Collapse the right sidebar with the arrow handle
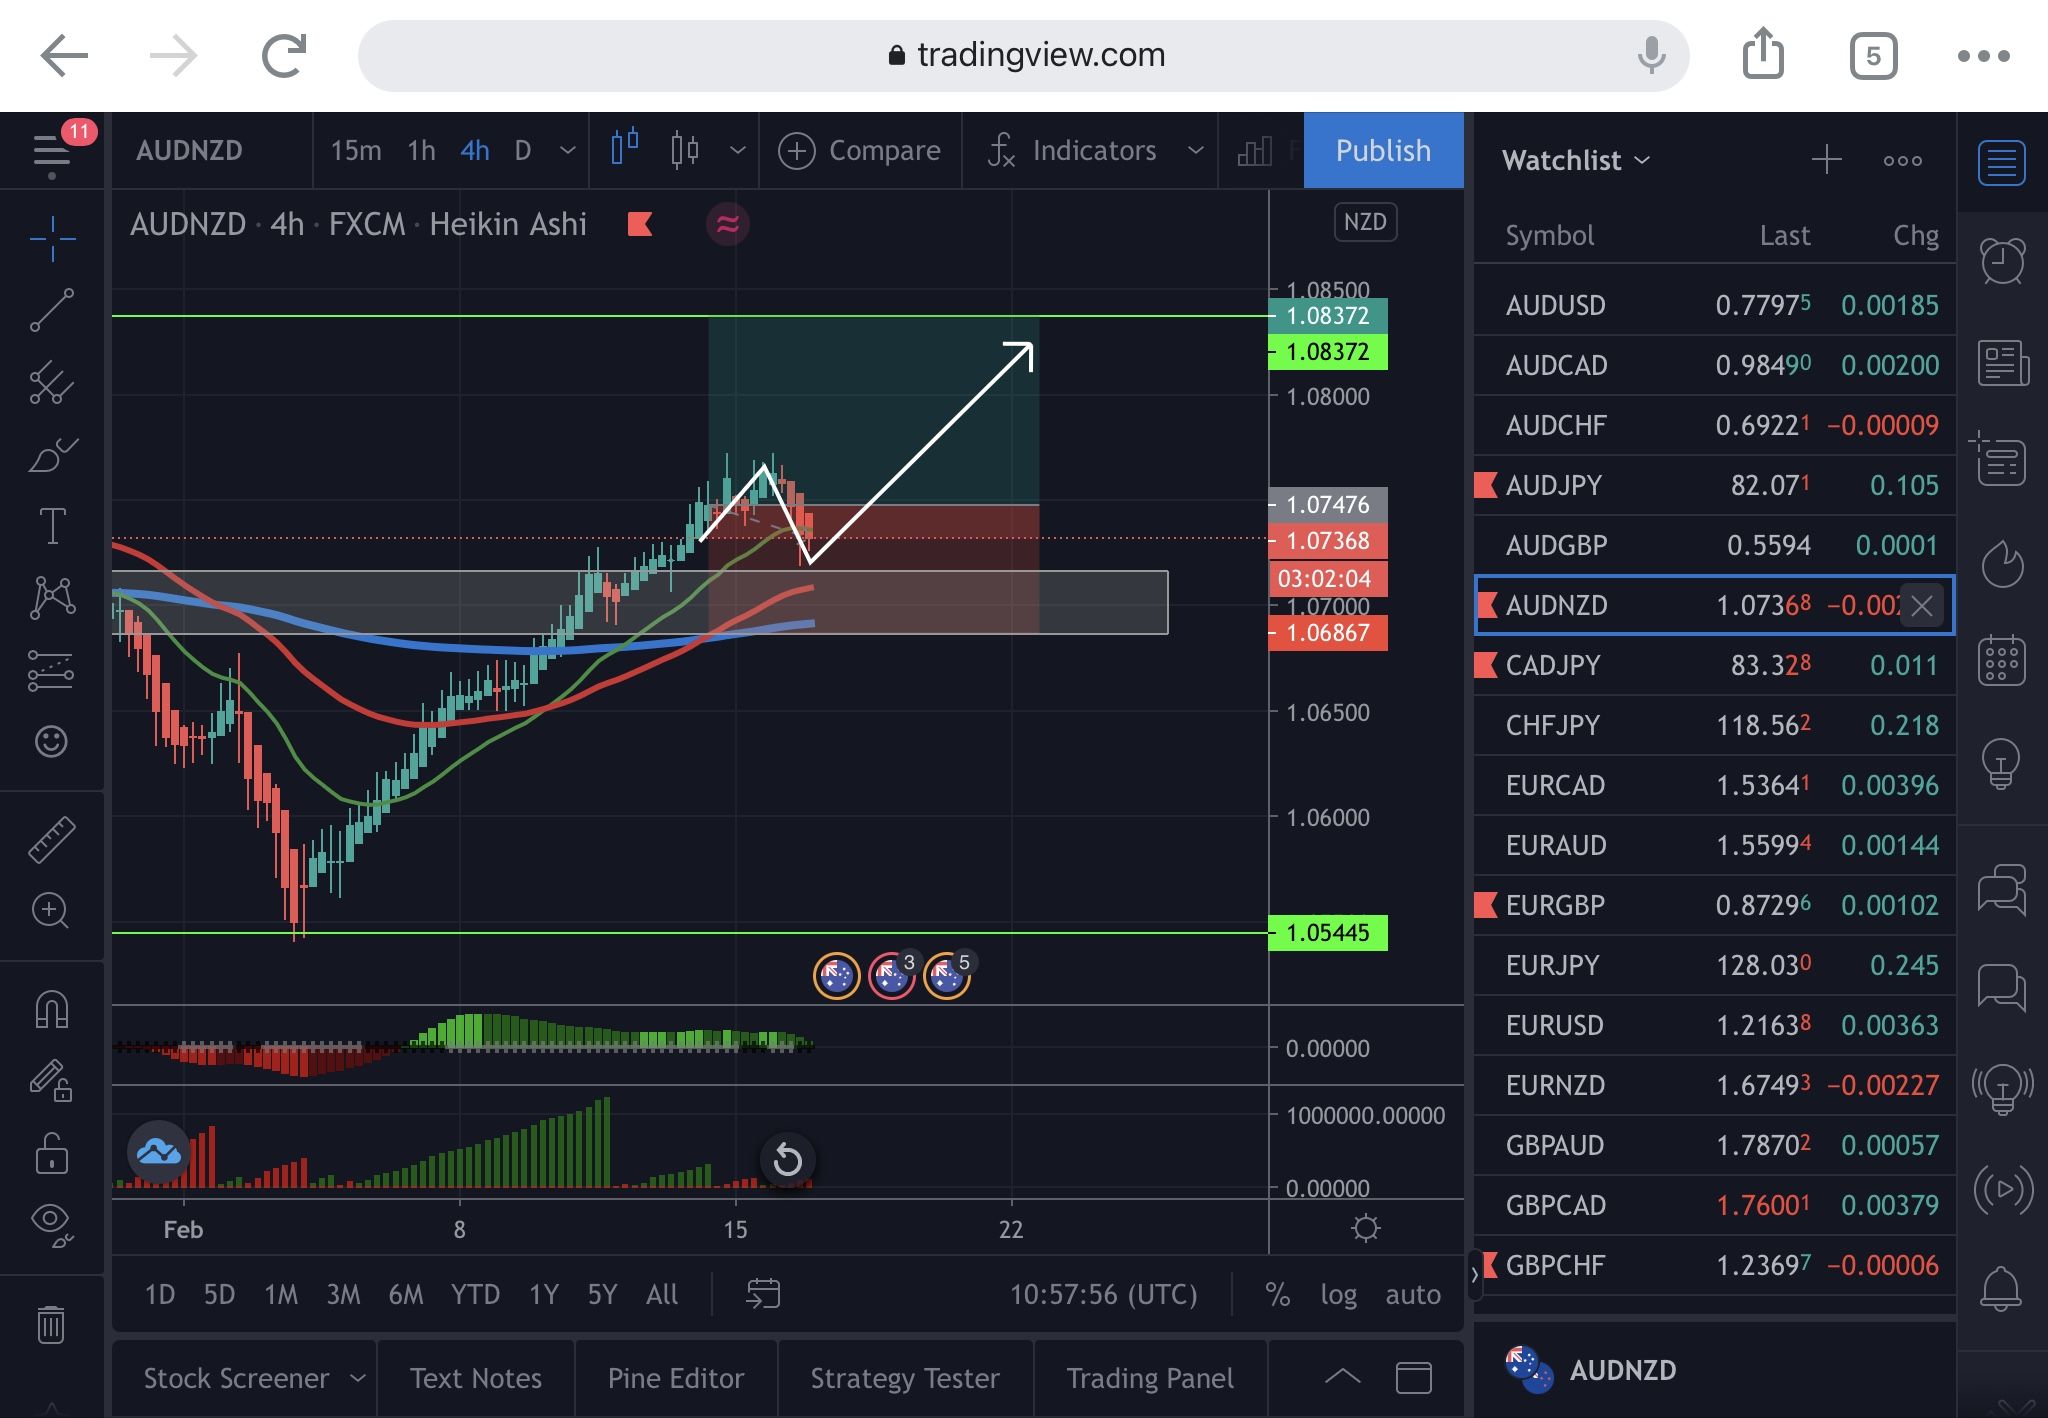This screenshot has width=2048, height=1418. 1474,1275
